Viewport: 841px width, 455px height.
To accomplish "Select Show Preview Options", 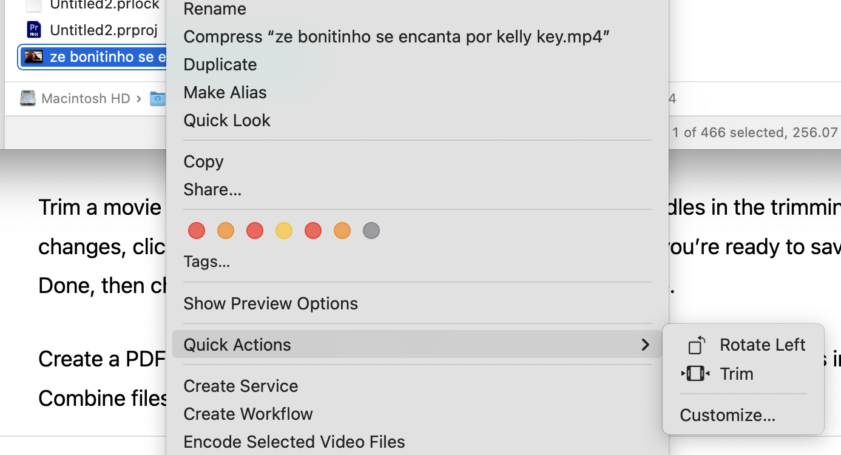I will click(x=270, y=303).
